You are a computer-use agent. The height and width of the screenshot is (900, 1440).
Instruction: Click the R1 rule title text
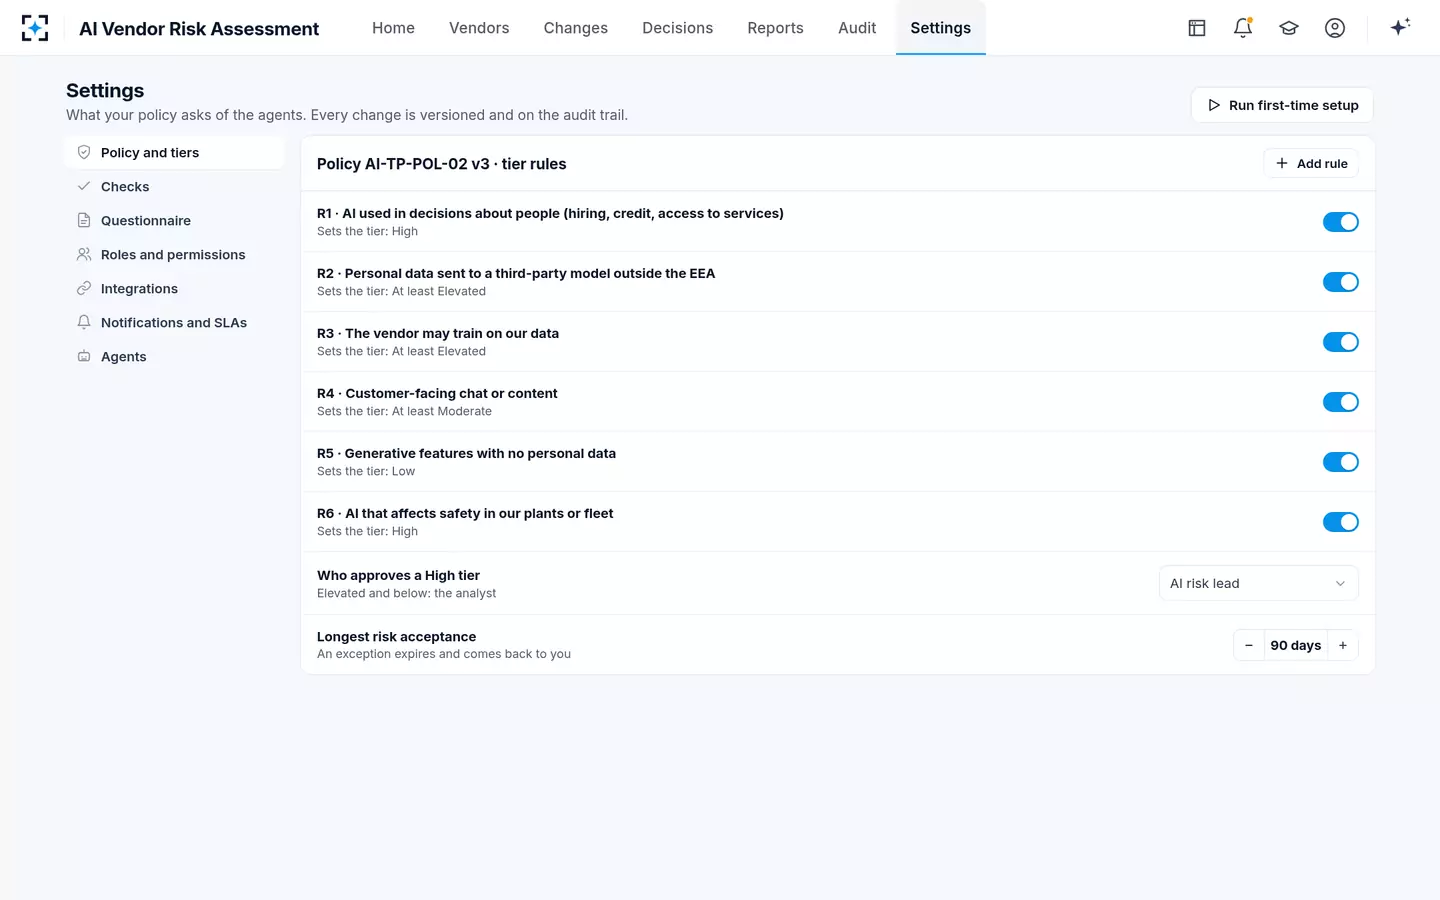pyautogui.click(x=550, y=213)
